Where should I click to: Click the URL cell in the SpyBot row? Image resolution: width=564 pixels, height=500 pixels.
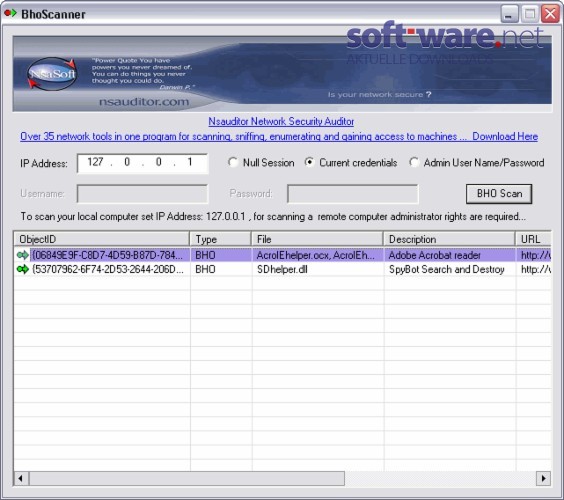(535, 269)
